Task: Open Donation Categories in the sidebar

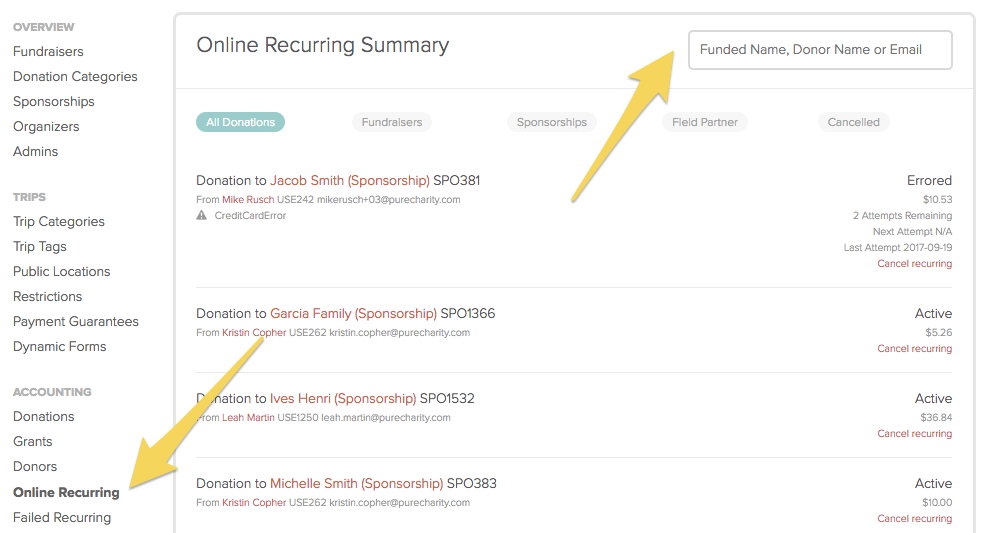Action: point(75,76)
